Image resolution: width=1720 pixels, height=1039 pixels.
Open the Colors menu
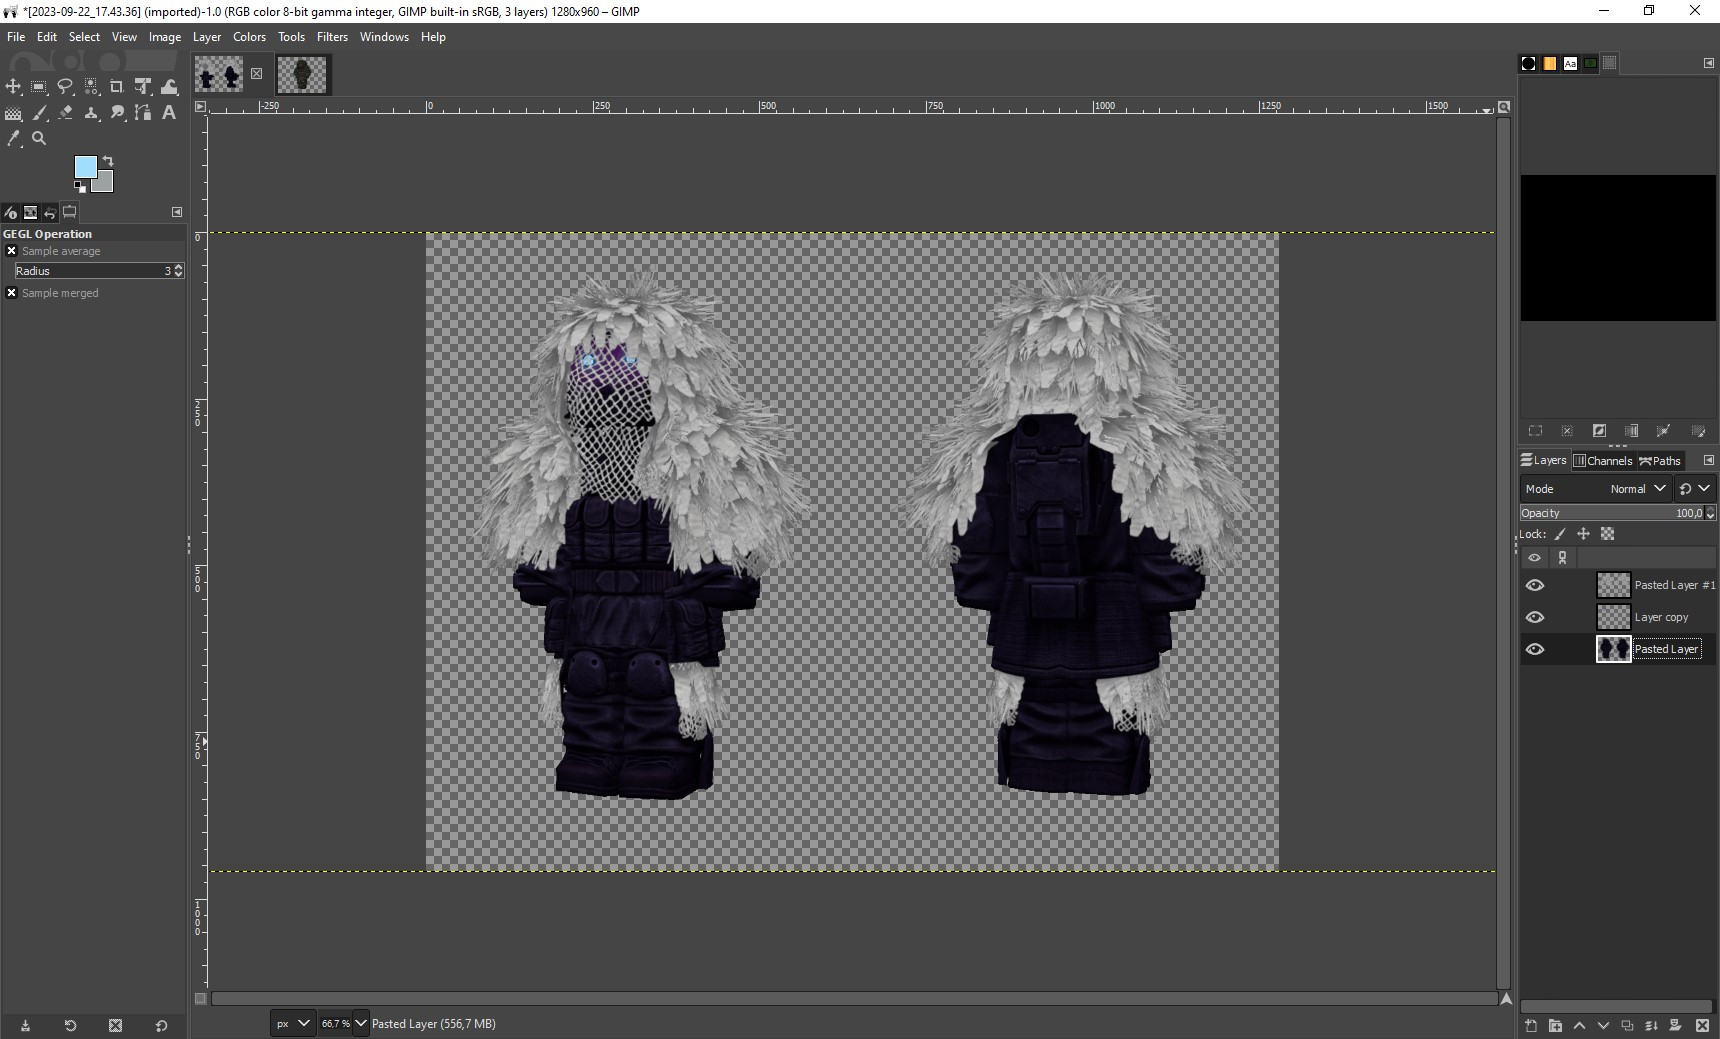(249, 37)
